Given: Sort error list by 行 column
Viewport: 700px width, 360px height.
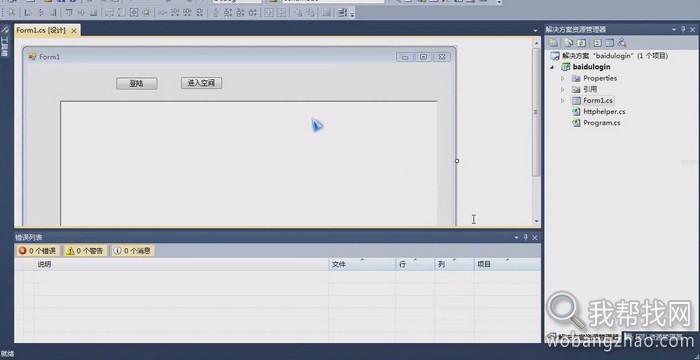Looking at the screenshot, I should pyautogui.click(x=415, y=264).
